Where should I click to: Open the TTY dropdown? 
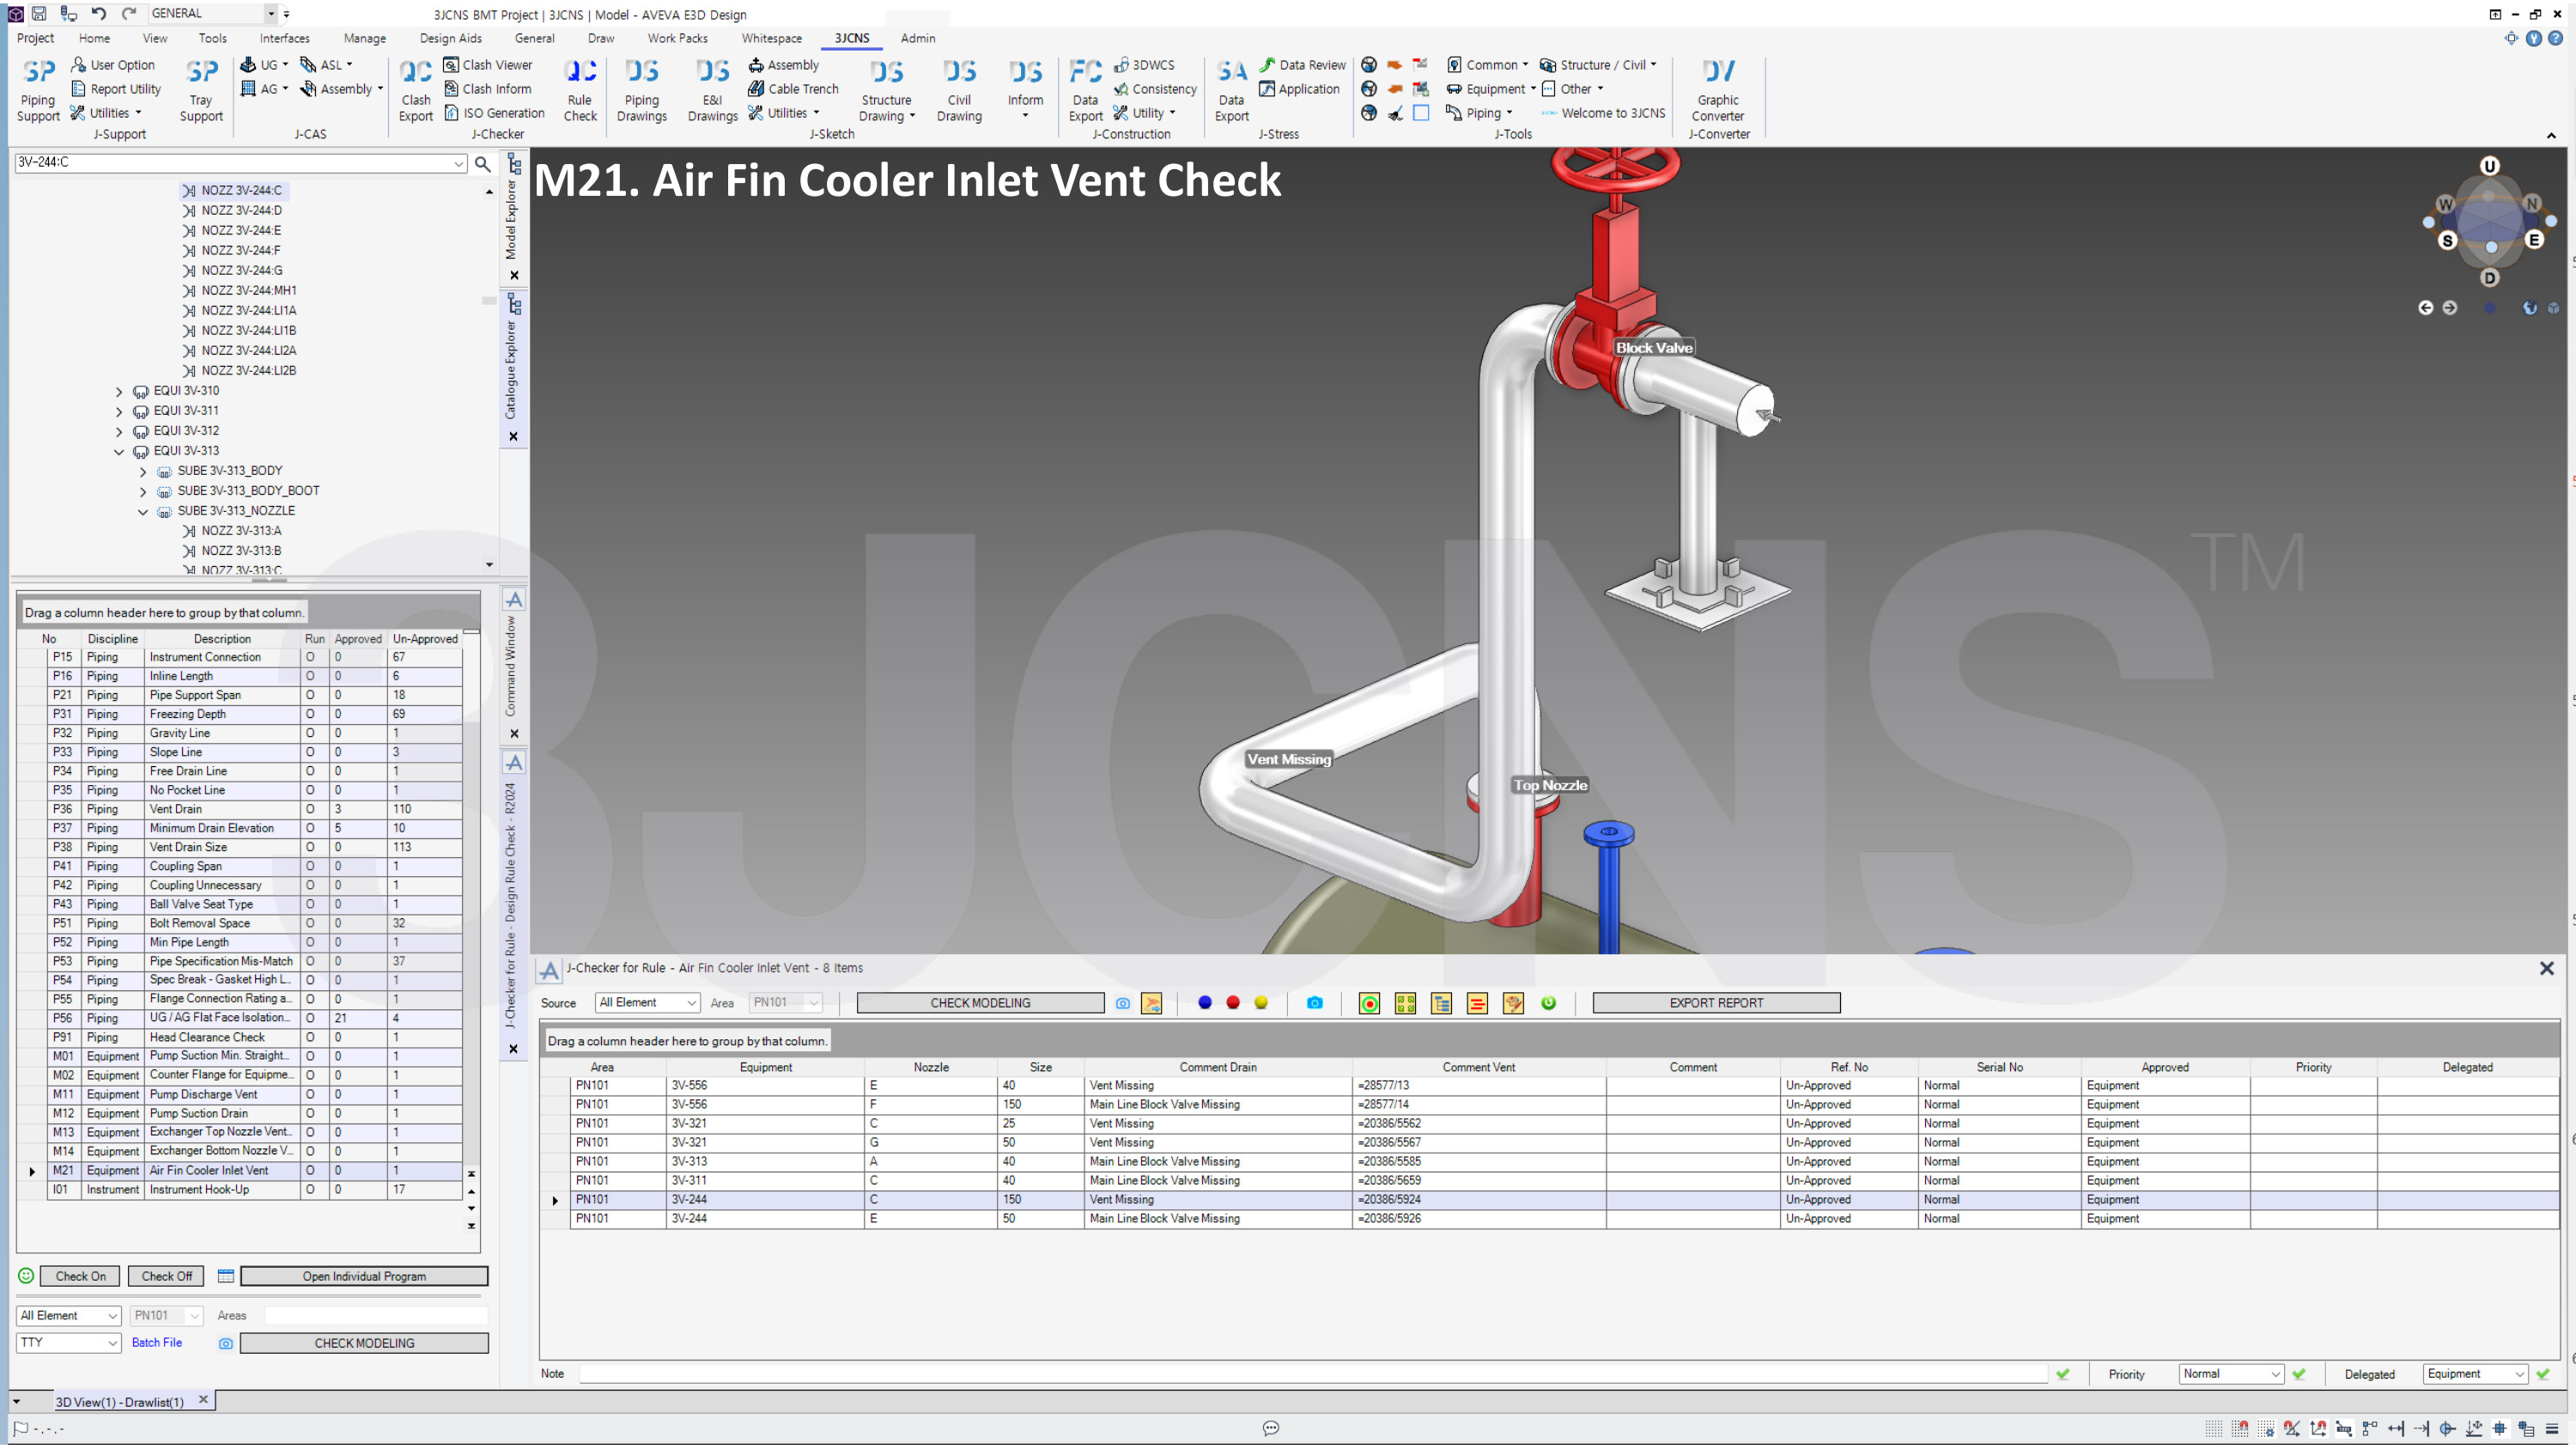pyautogui.click(x=68, y=1343)
